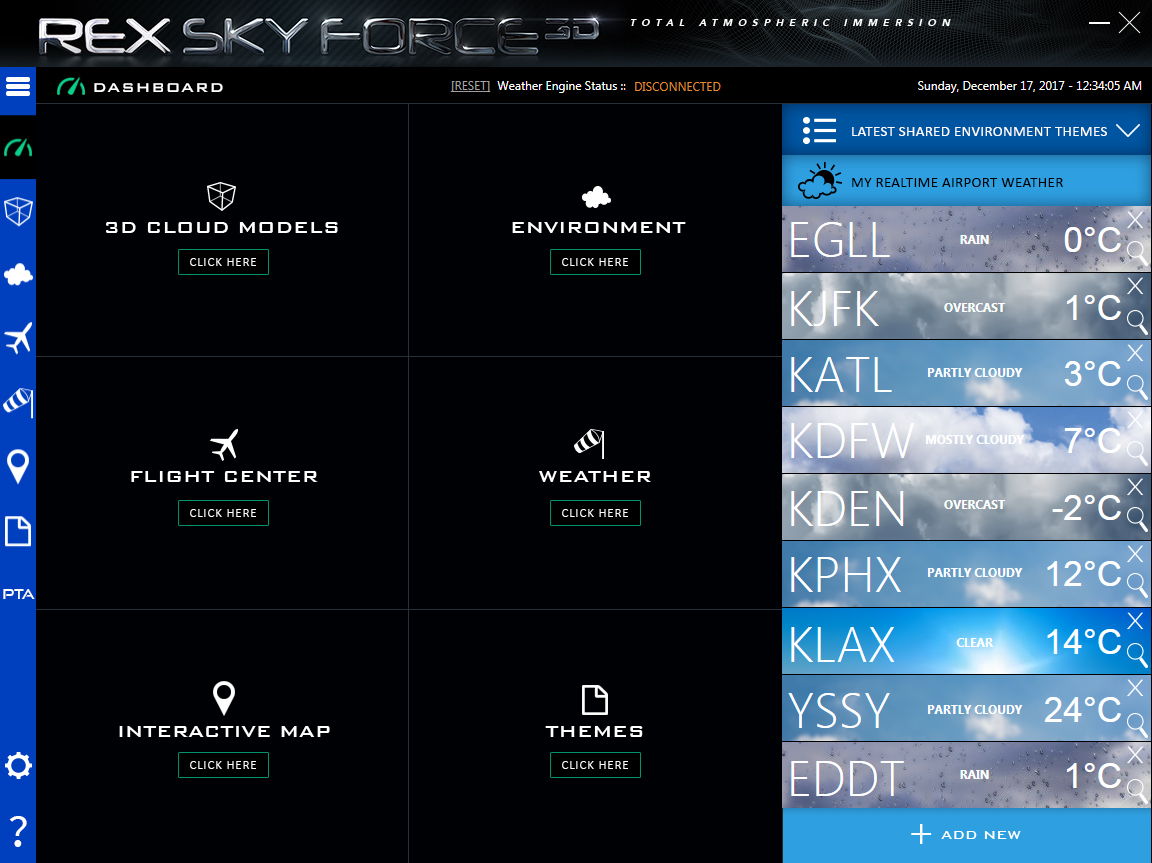
Task: Open EDDT weather magnifier icon
Action: (x=1137, y=791)
